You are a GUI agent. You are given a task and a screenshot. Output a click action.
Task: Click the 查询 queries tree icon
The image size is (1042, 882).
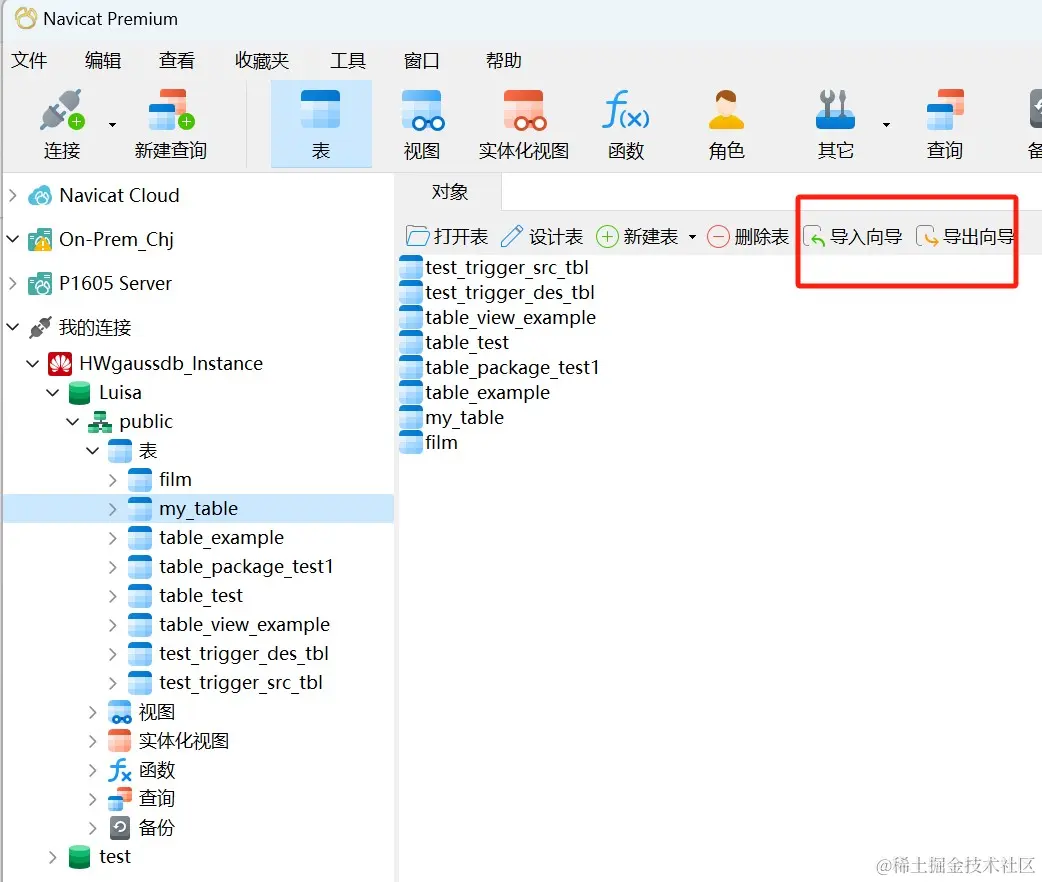120,798
